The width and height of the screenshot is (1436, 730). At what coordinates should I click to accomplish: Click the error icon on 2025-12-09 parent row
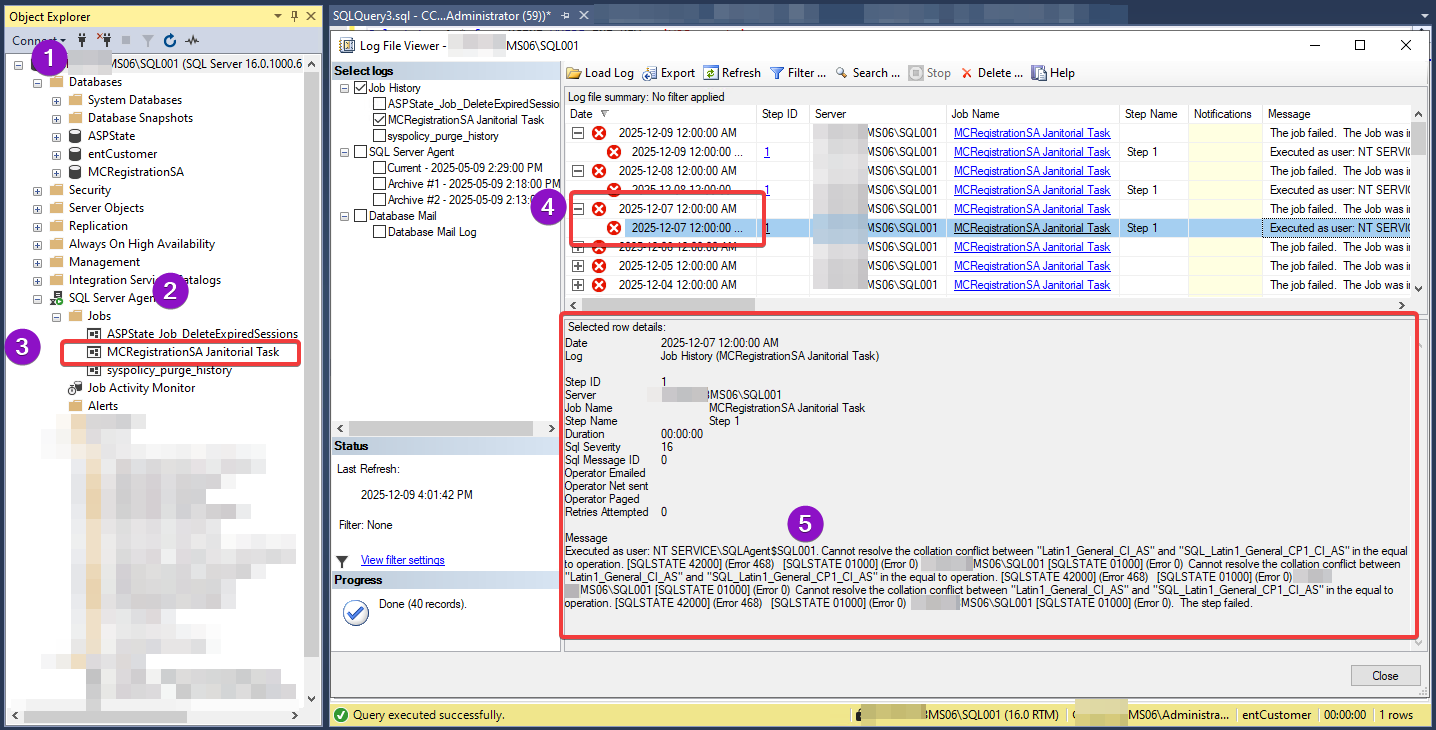(599, 133)
